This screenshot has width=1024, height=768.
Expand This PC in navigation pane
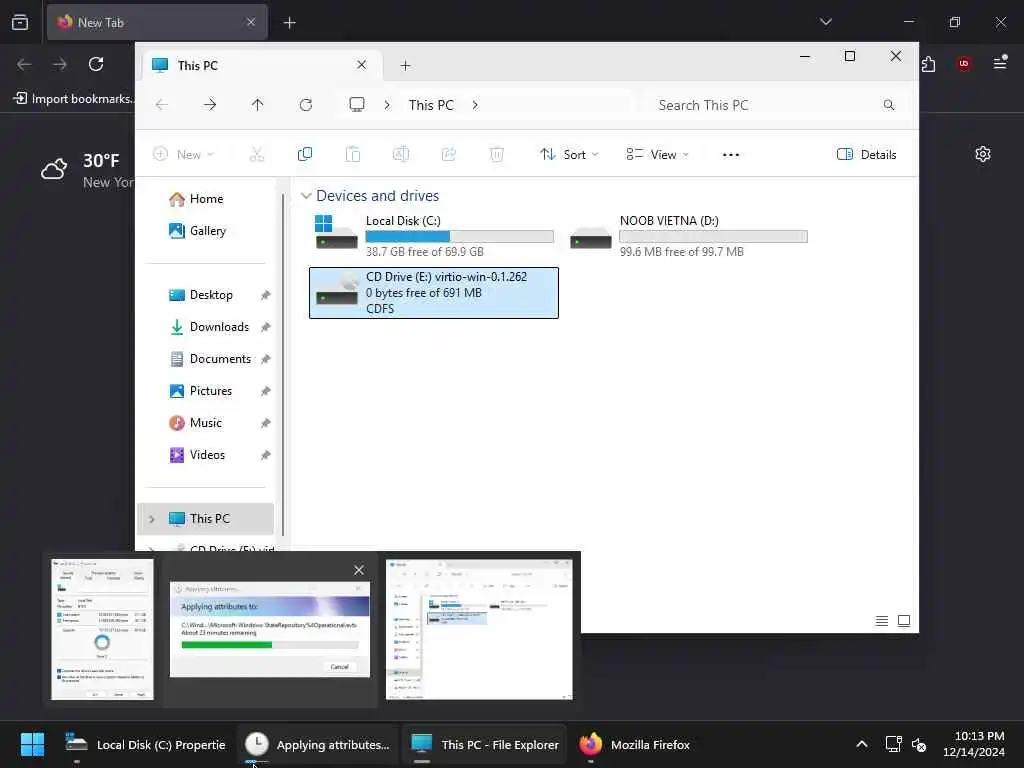pos(152,519)
